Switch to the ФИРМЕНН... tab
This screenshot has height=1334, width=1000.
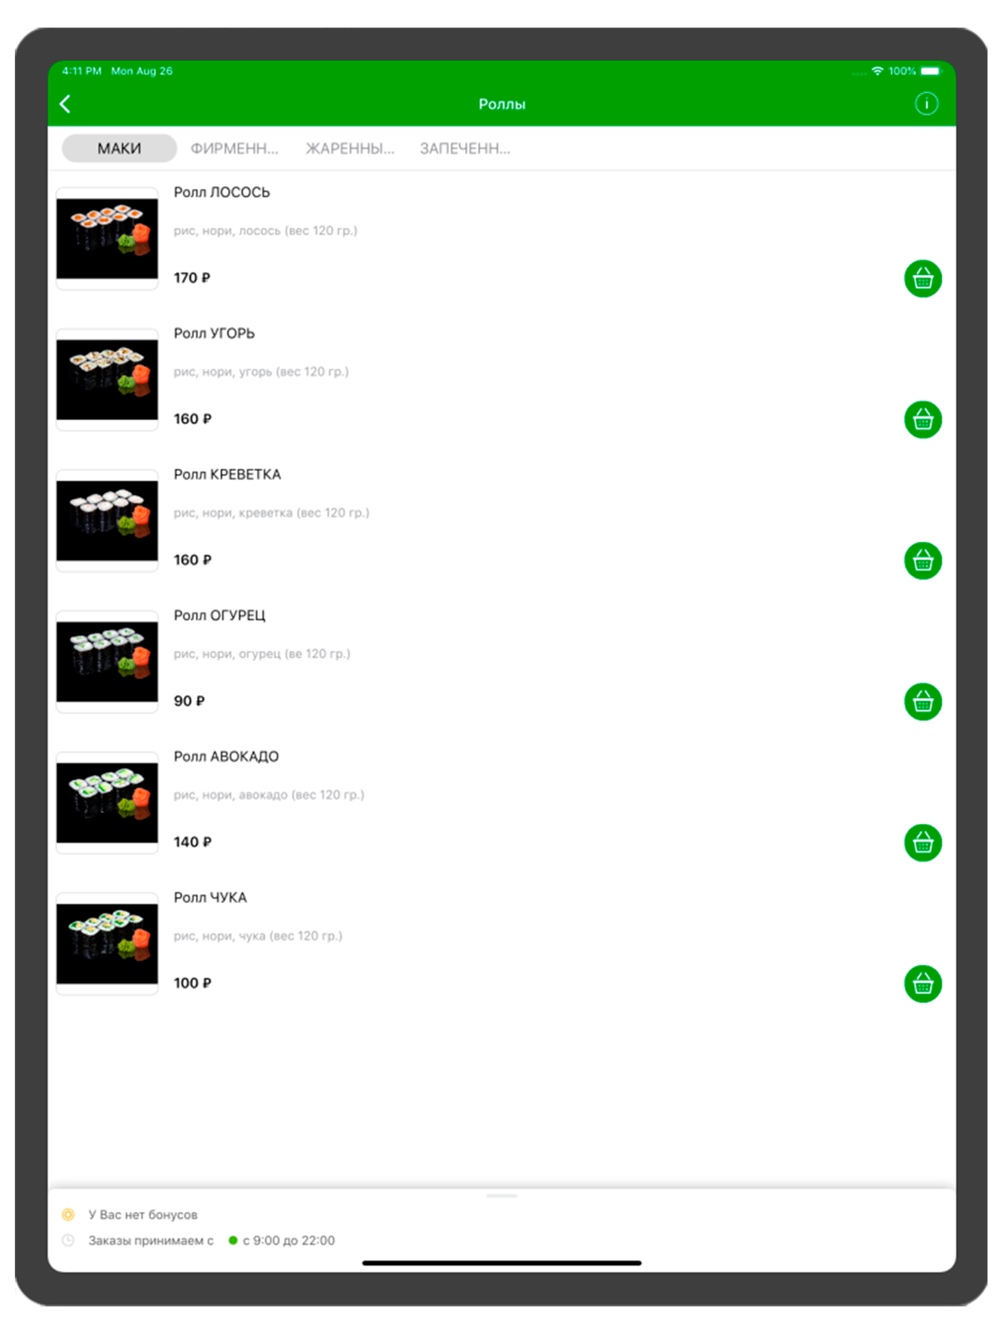tap(234, 148)
